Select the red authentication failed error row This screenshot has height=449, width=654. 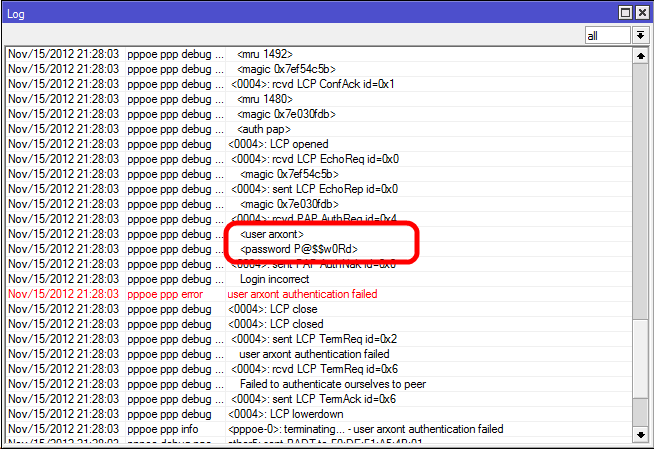tap(300, 294)
